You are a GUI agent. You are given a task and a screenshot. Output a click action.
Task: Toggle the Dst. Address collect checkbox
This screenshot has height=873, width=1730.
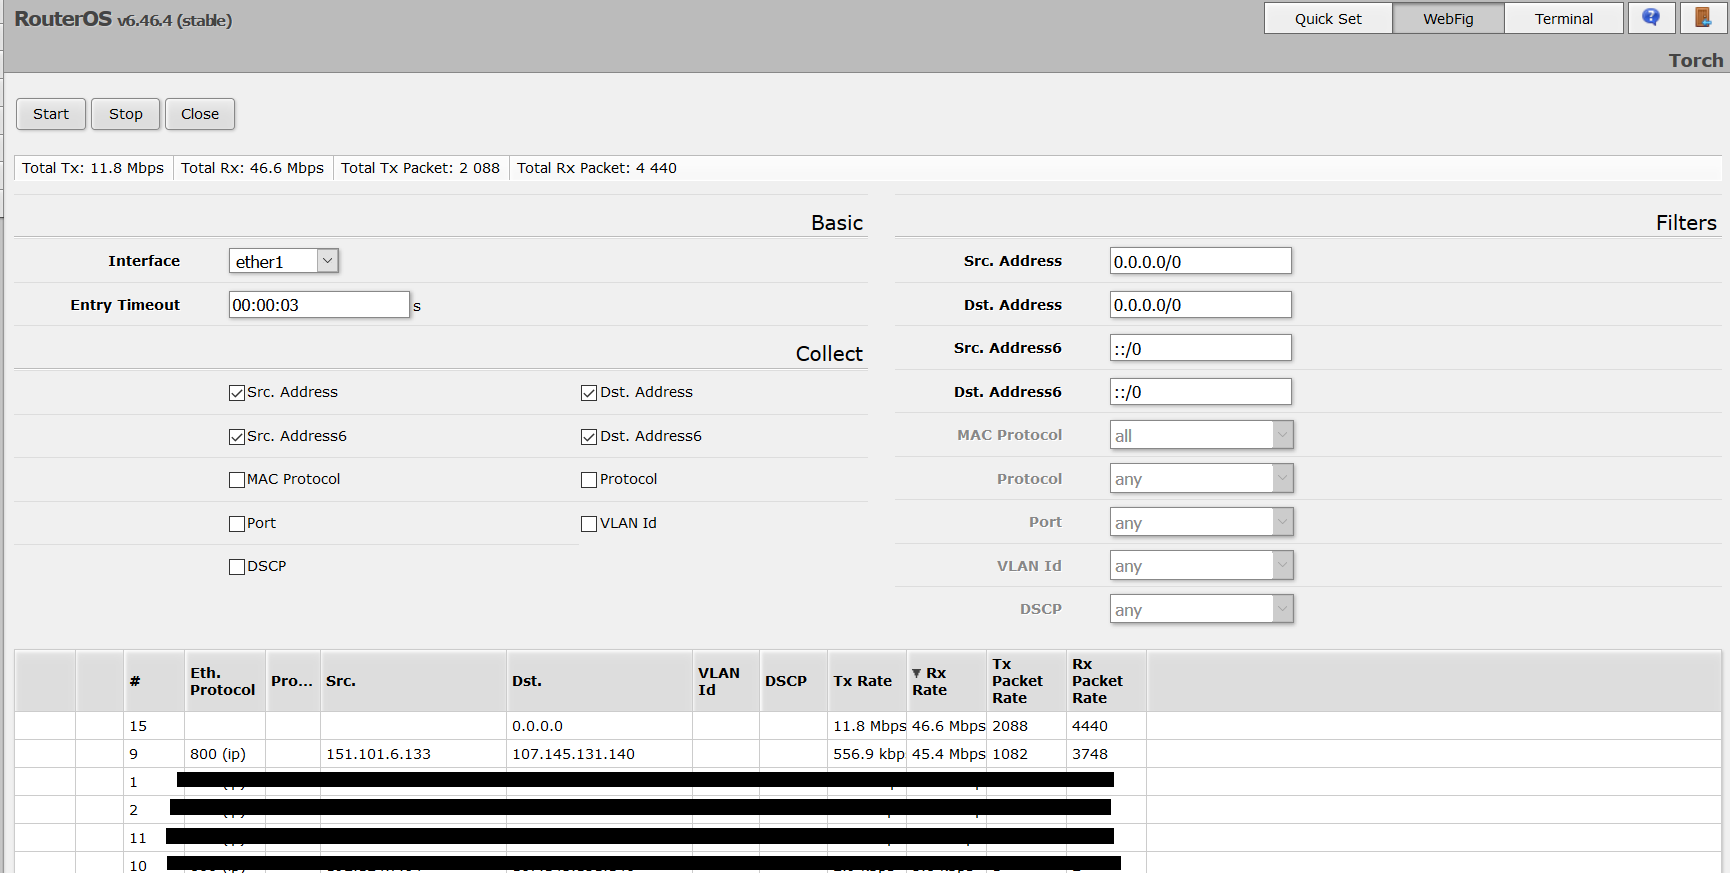[x=589, y=393]
